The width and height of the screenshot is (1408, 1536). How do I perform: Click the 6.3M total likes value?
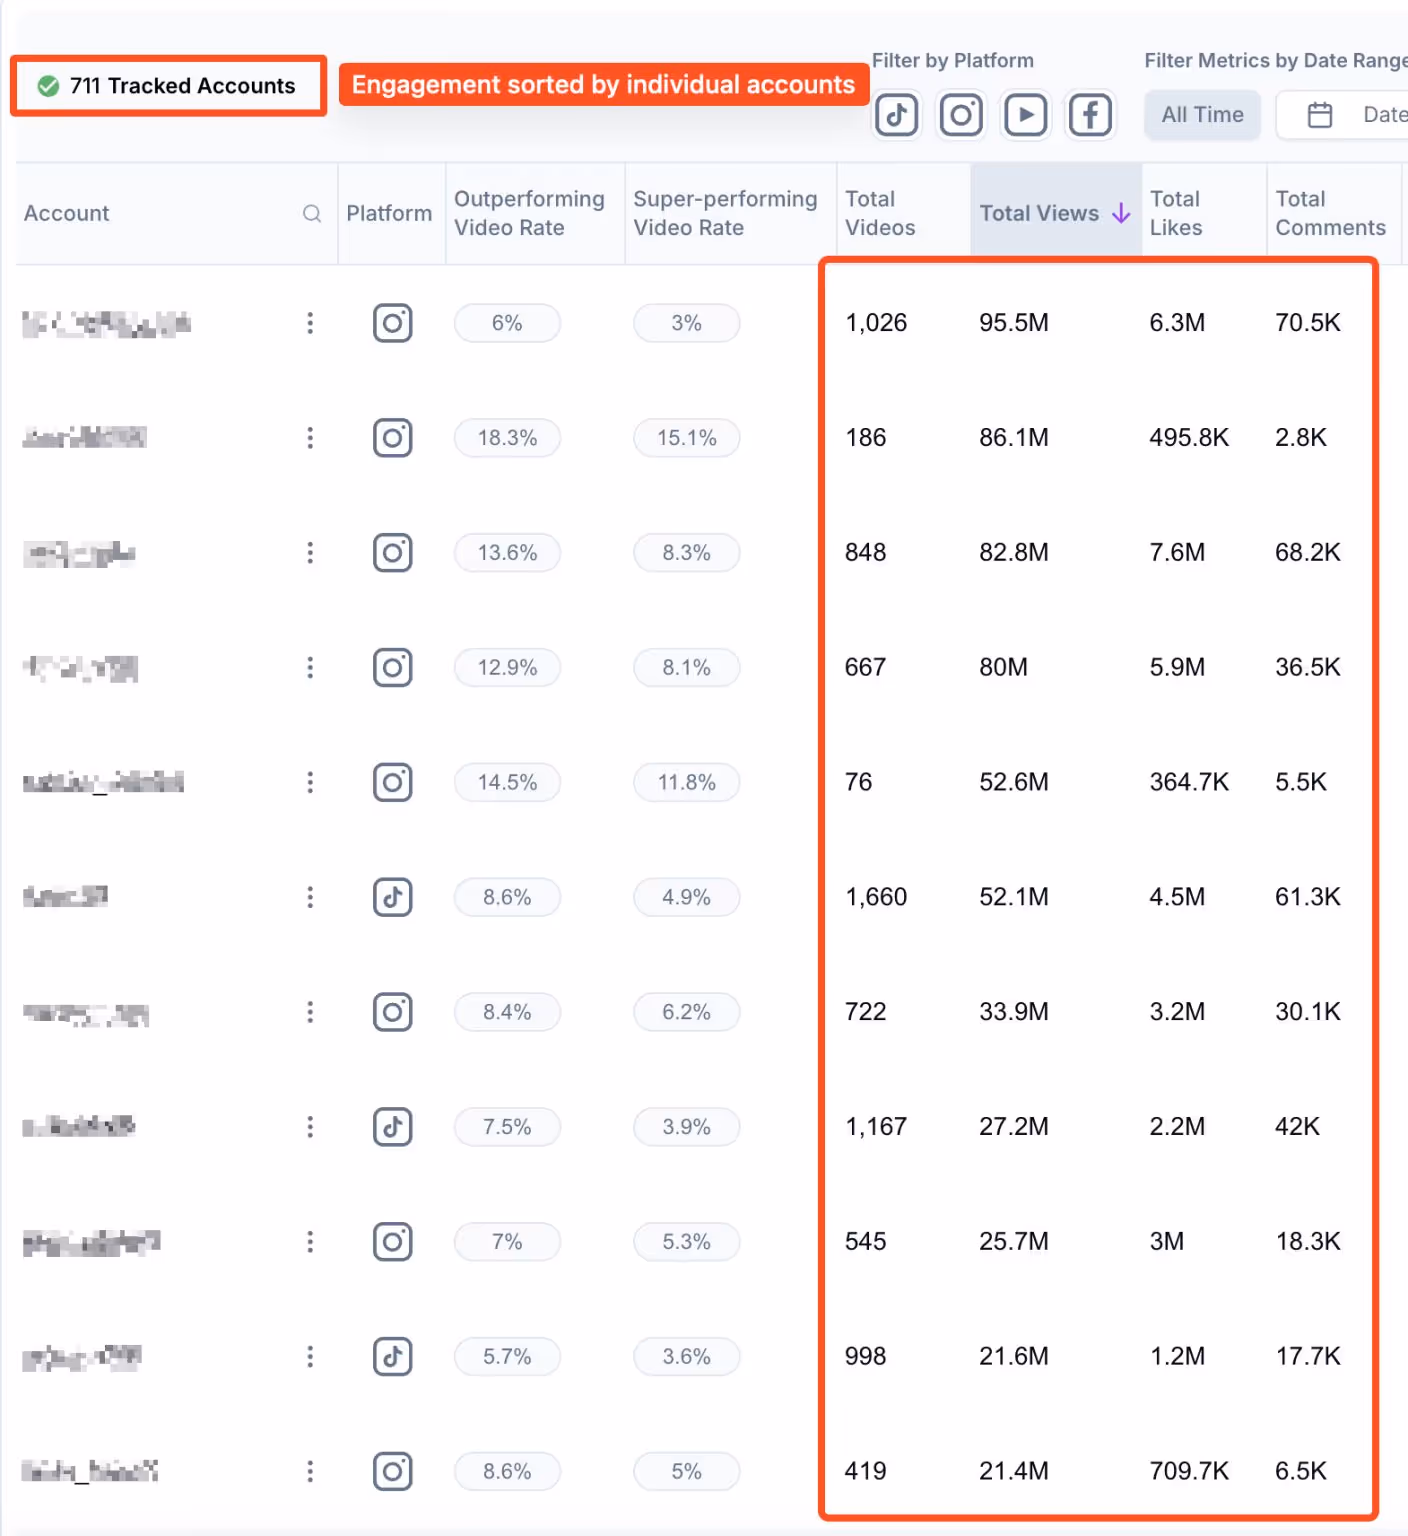pyautogui.click(x=1177, y=323)
